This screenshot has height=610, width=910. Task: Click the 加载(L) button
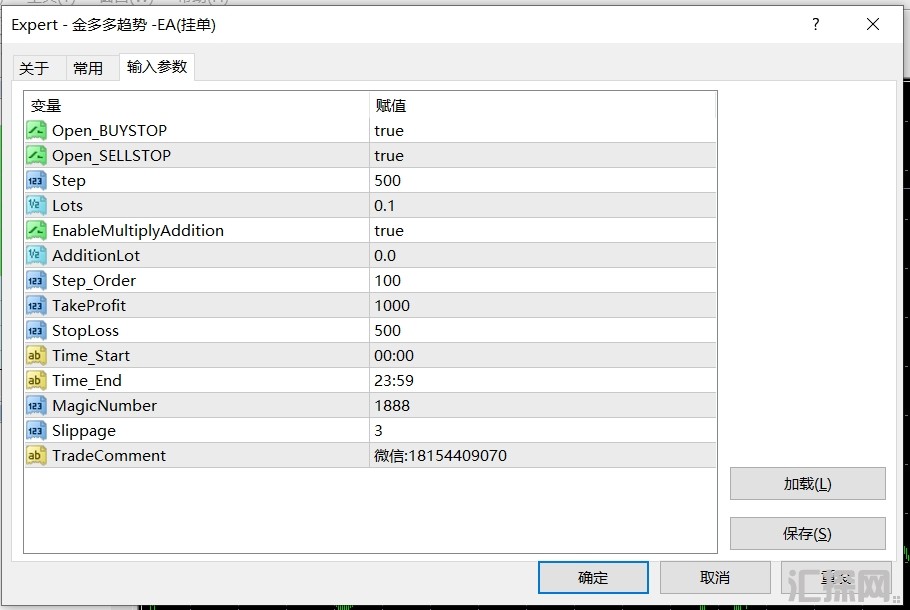click(x=807, y=483)
